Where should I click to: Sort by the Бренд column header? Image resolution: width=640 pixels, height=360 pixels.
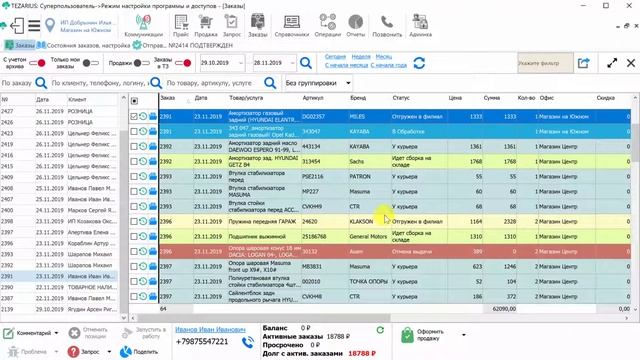358,98
